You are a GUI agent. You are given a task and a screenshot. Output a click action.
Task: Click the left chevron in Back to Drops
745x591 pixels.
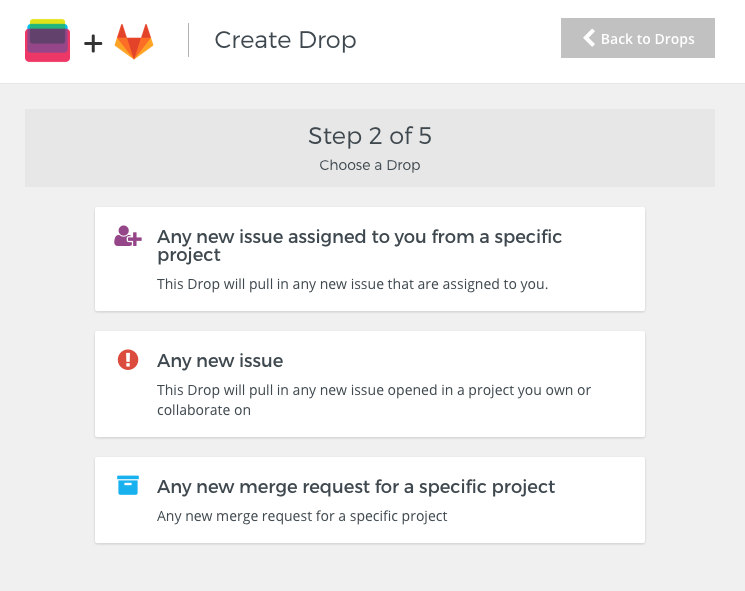pos(589,38)
